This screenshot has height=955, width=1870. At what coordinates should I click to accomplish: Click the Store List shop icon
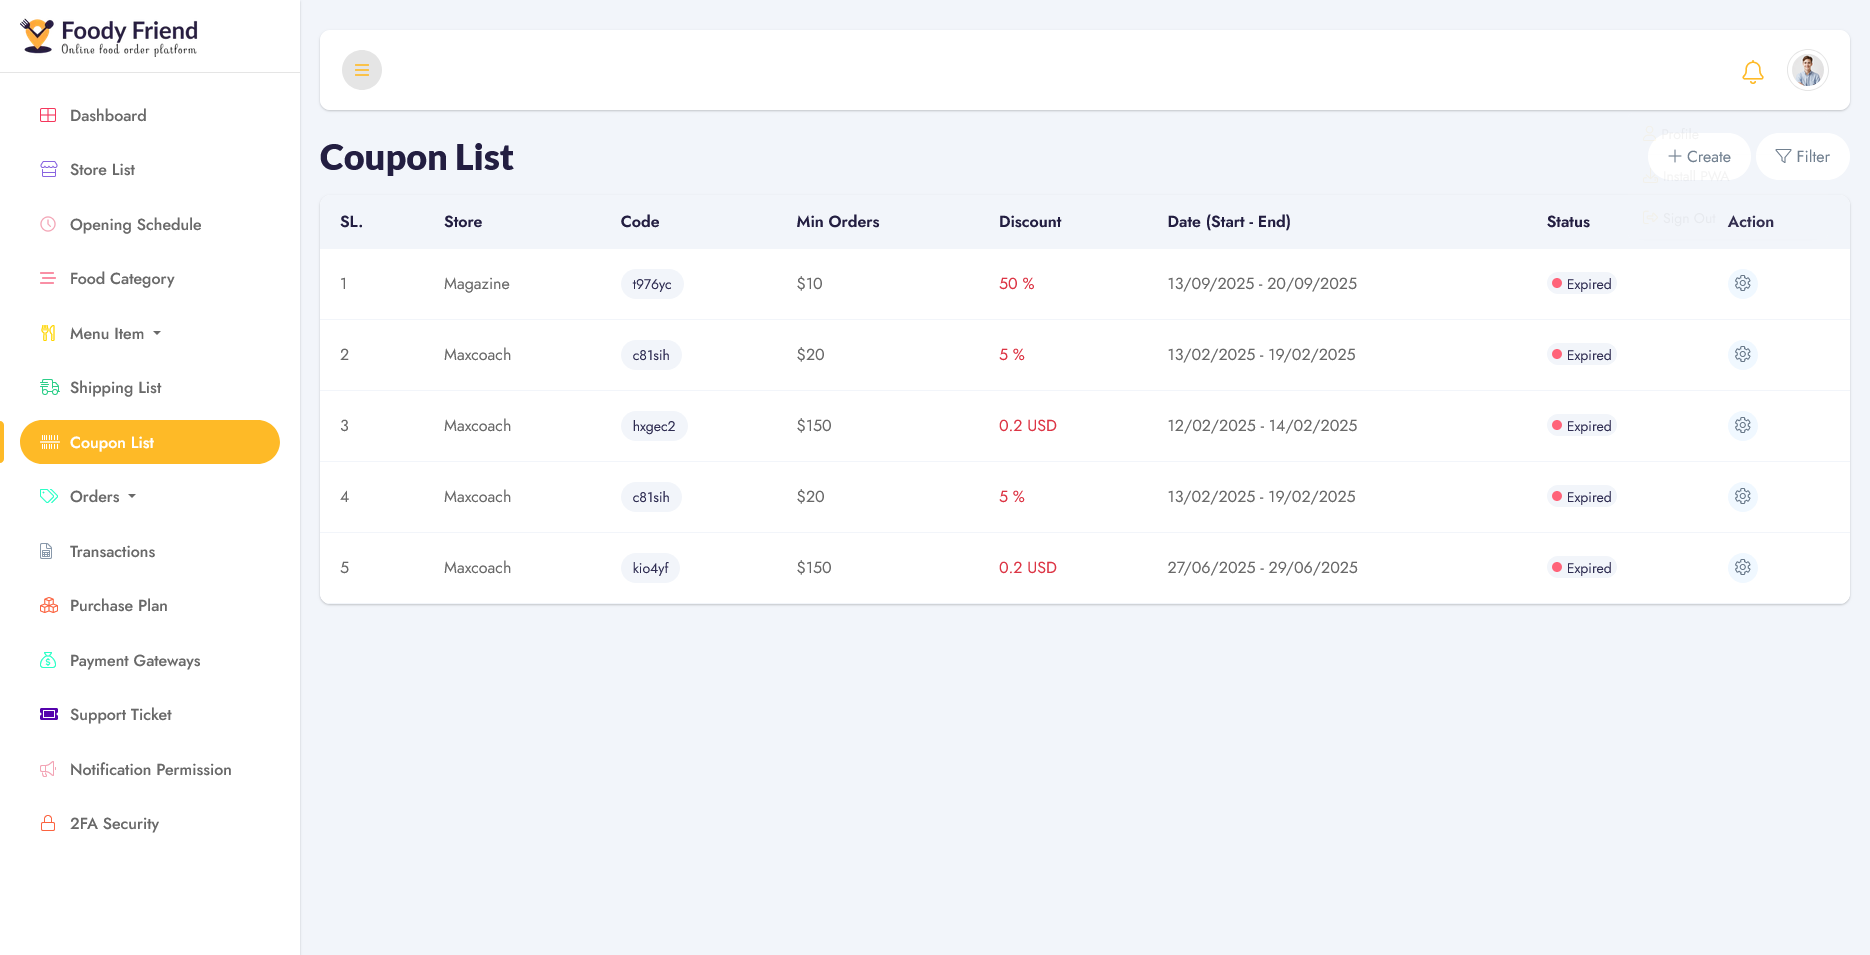click(x=48, y=169)
